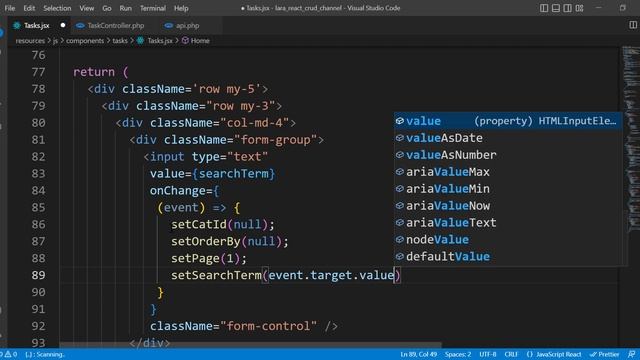Viewport: 640px width, 360px height.
Task: Open the Terminal menu
Action: tap(153, 8)
